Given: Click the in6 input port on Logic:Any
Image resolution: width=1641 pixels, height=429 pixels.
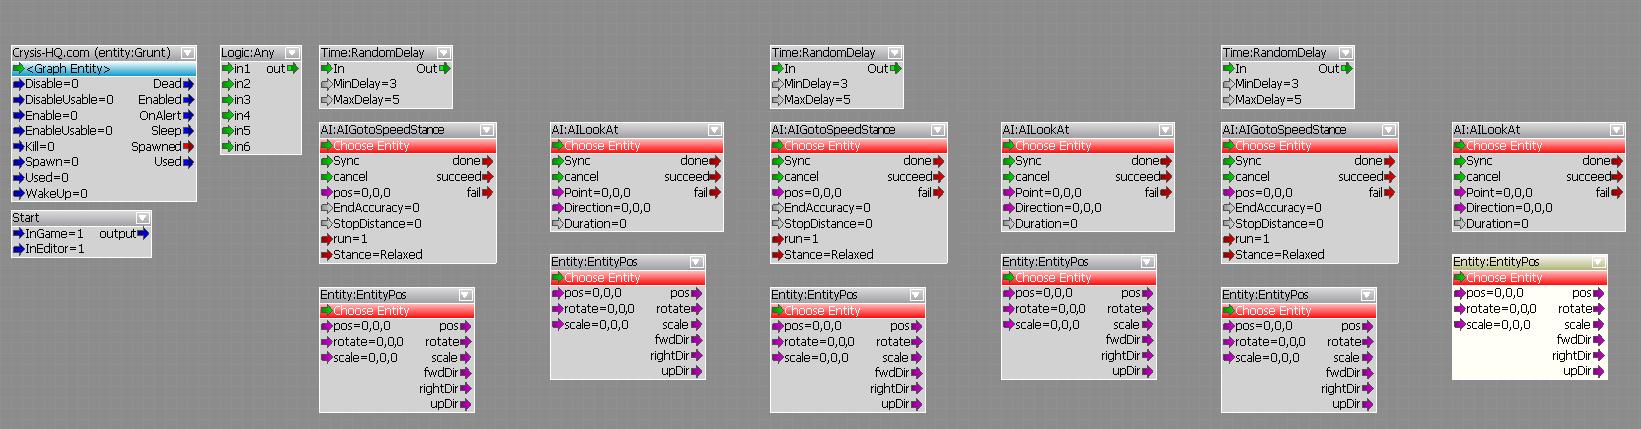Looking at the screenshot, I should [x=228, y=147].
